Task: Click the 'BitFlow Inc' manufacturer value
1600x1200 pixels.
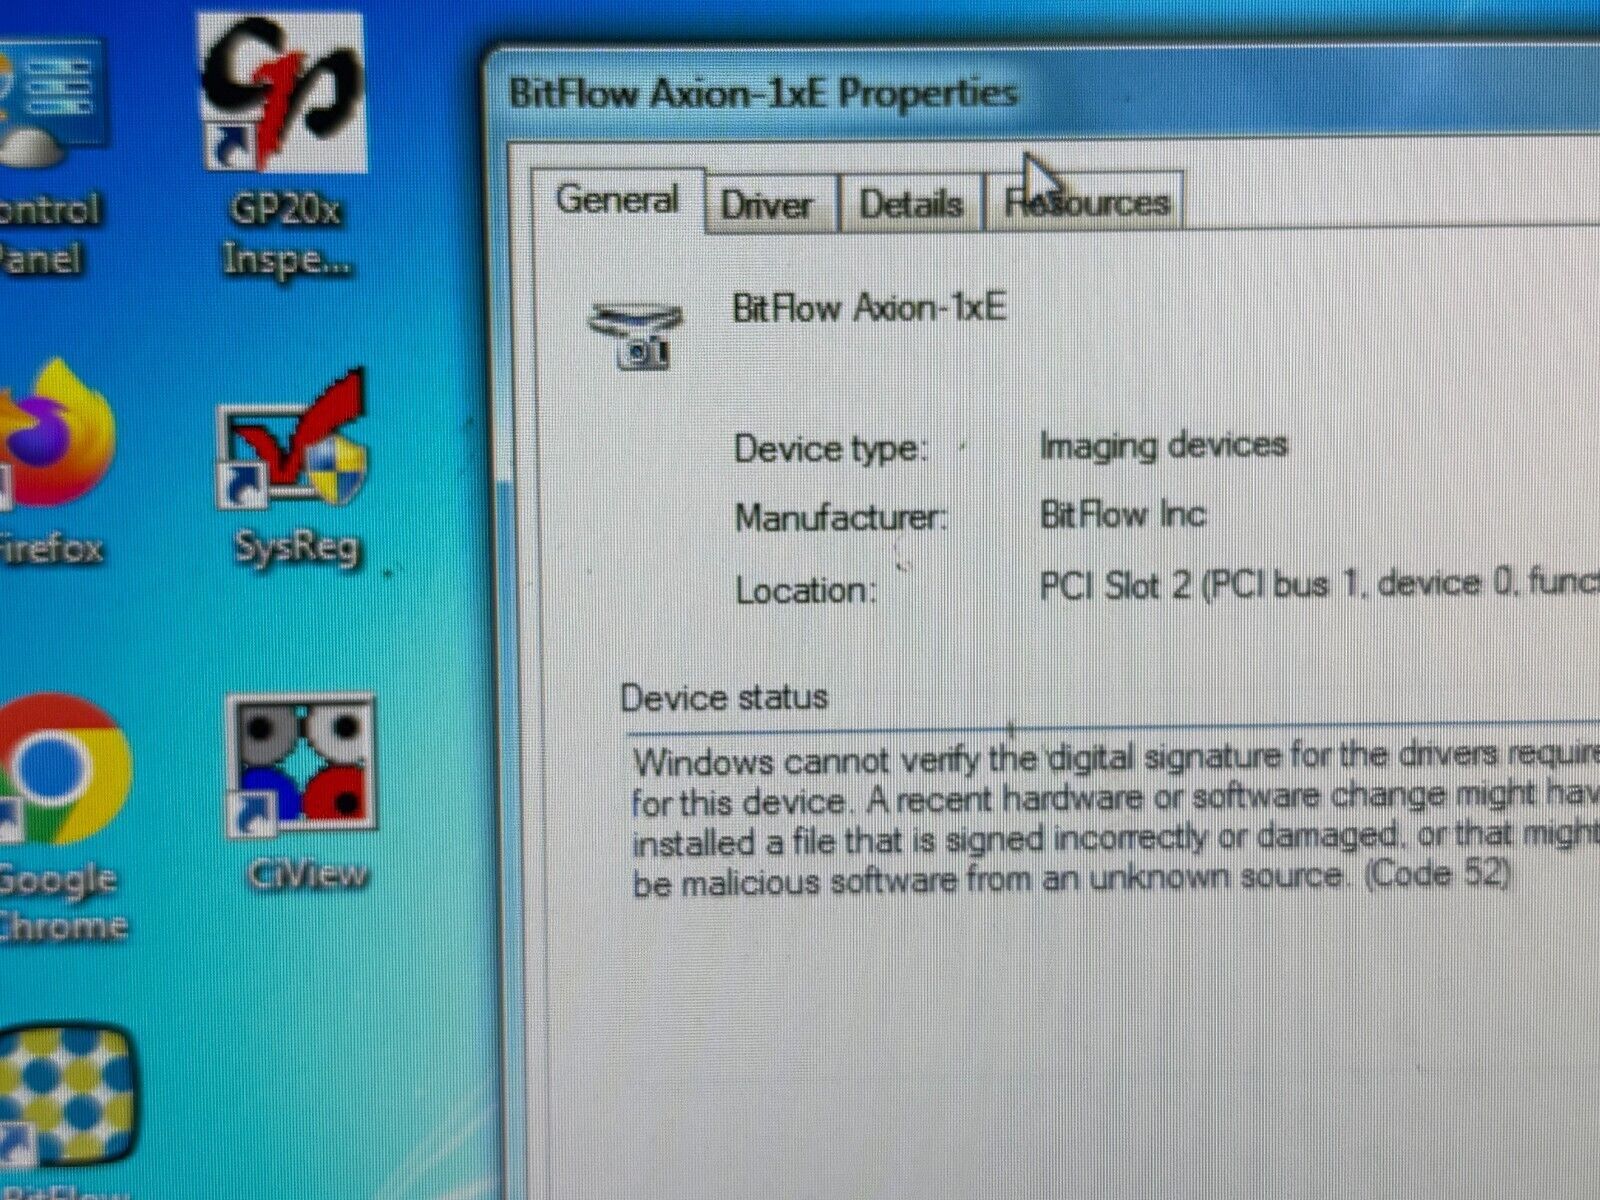Action: tap(1123, 515)
